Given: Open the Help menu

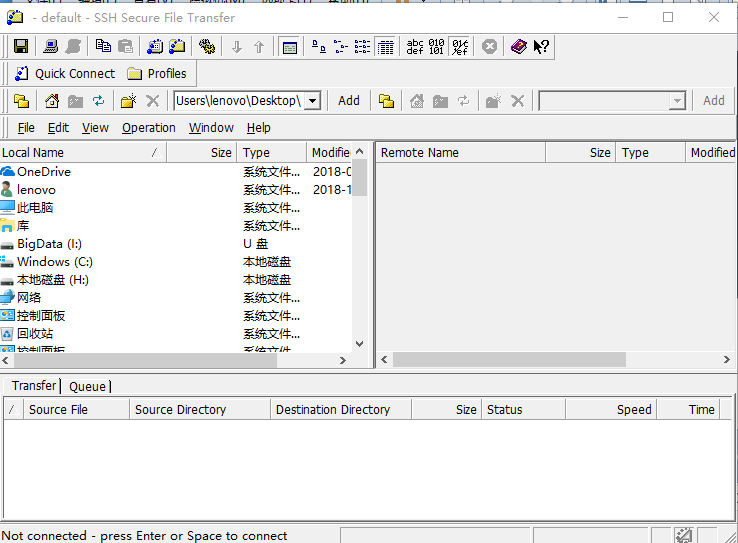Looking at the screenshot, I should coord(259,128).
